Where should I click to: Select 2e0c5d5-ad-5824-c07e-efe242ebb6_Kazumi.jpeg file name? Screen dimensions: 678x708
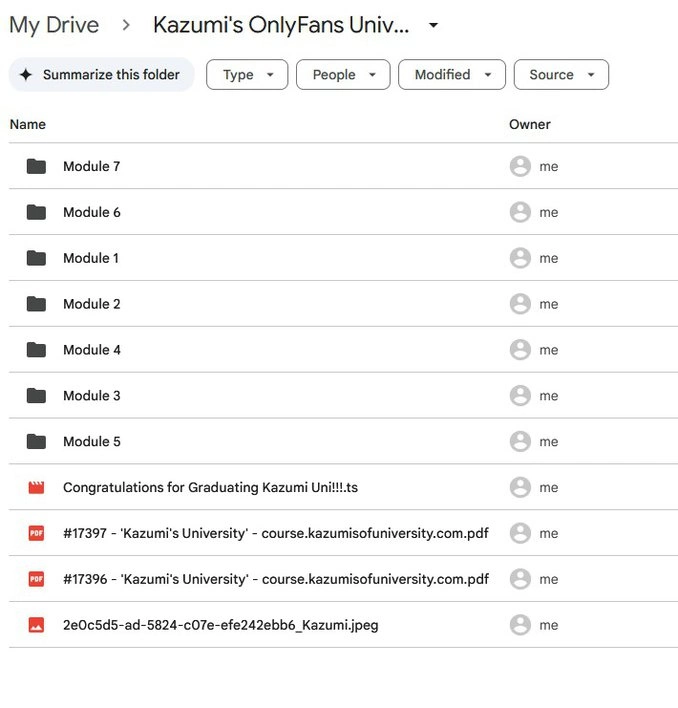point(221,625)
